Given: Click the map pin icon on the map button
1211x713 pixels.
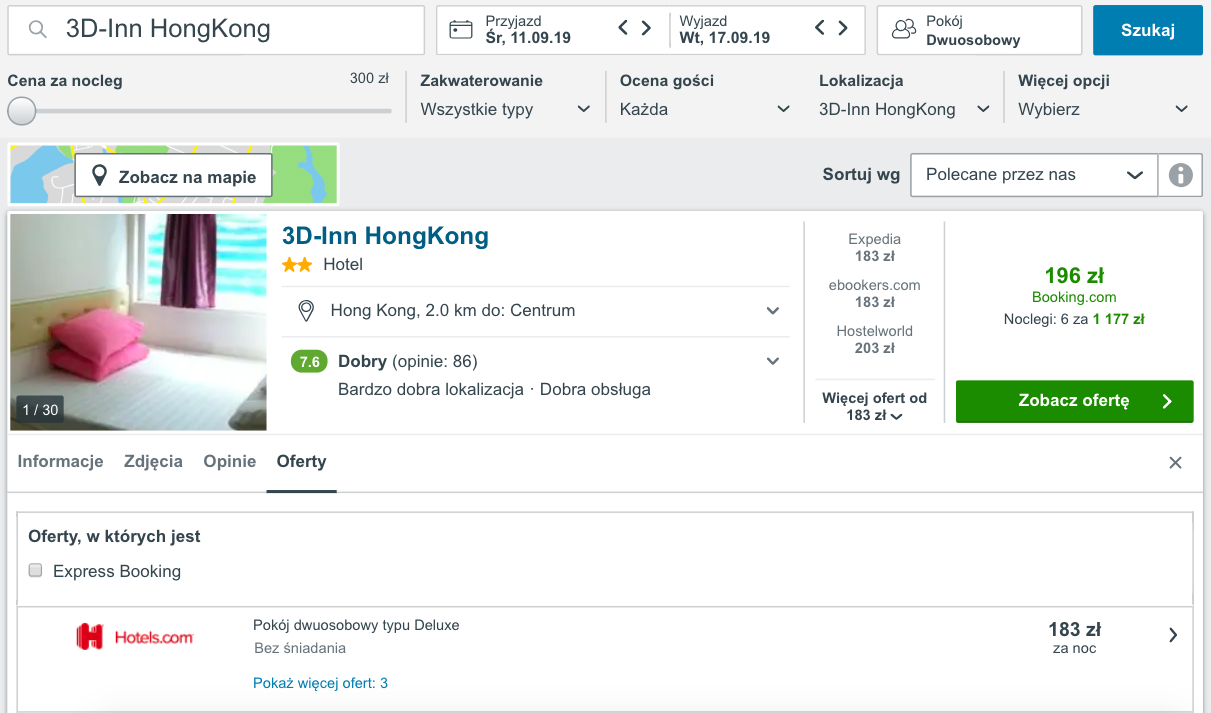Looking at the screenshot, I should (99, 177).
